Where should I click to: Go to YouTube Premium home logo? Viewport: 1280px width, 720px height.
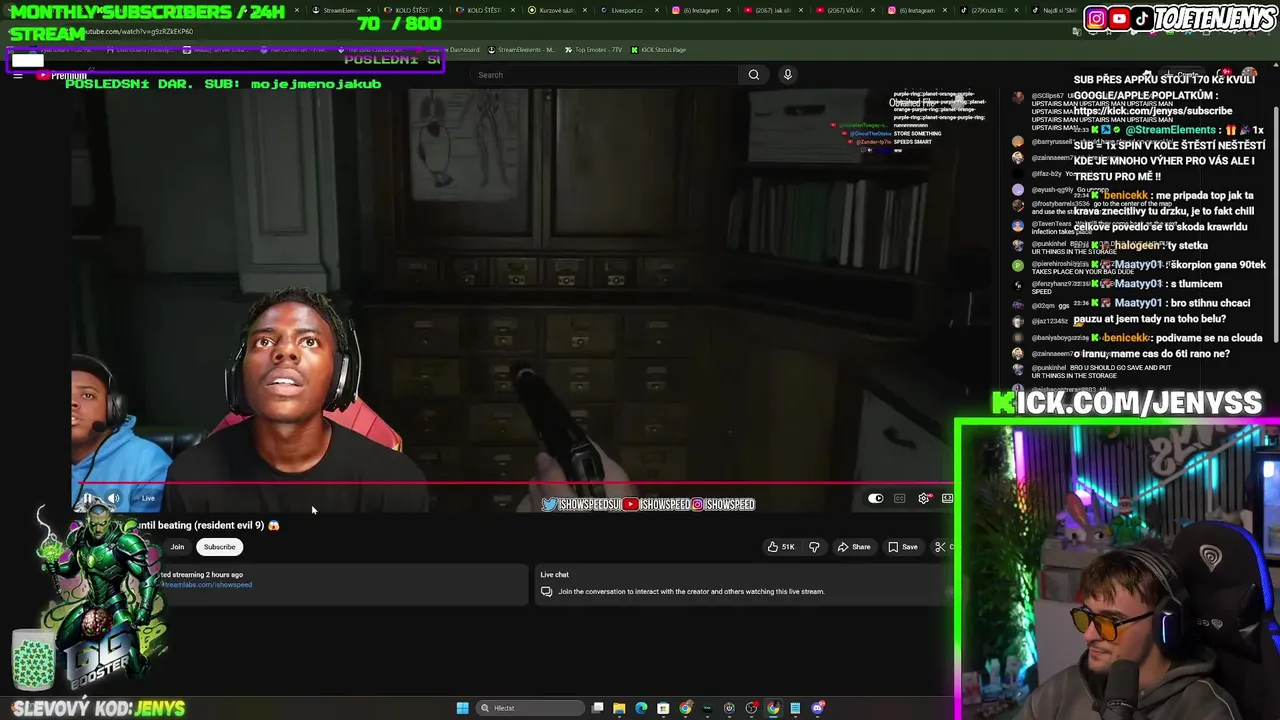tap(62, 75)
